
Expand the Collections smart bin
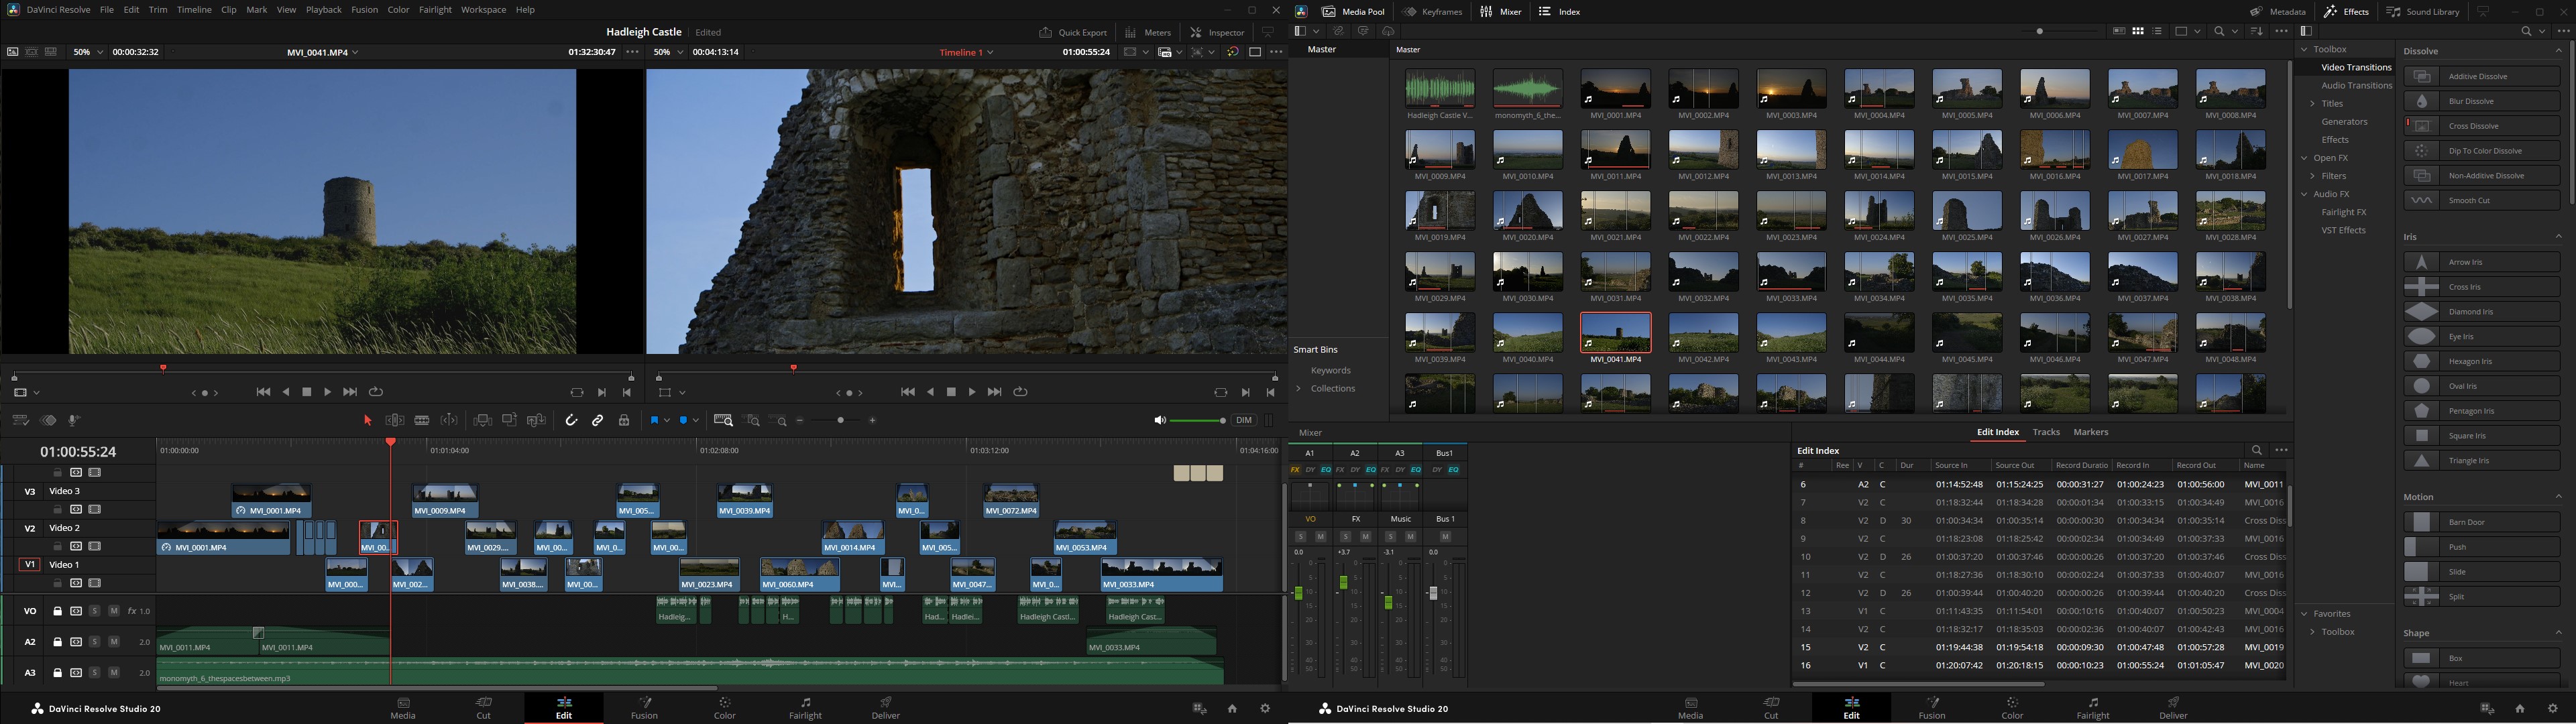1299,389
